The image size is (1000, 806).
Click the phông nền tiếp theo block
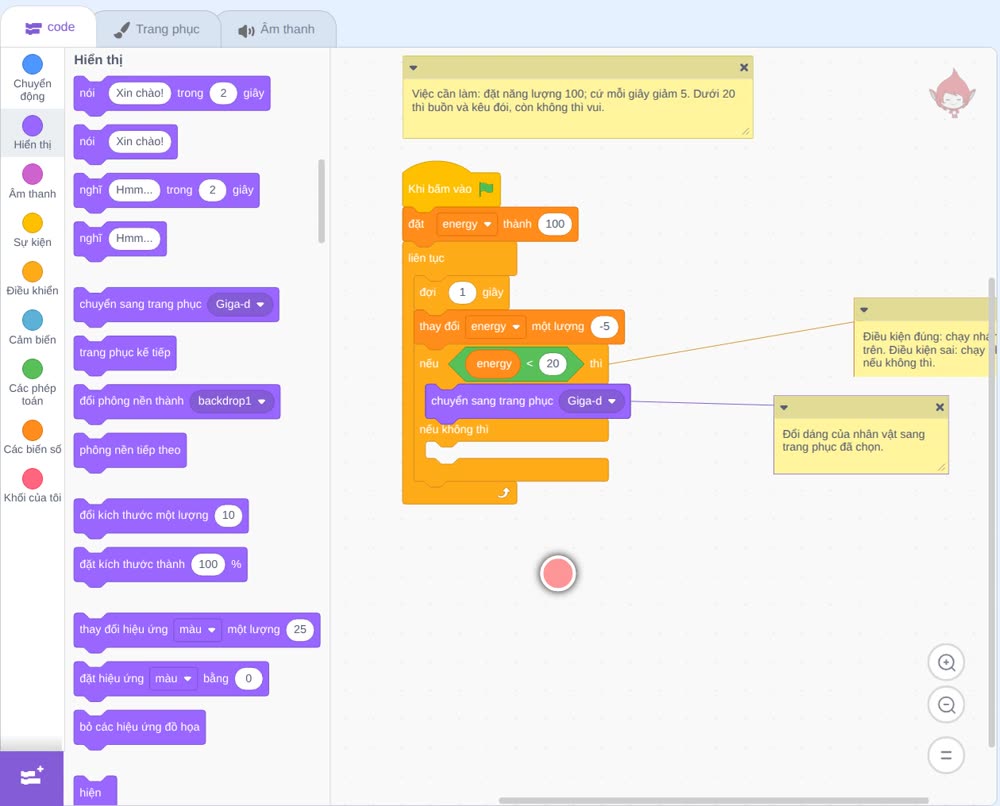[130, 450]
